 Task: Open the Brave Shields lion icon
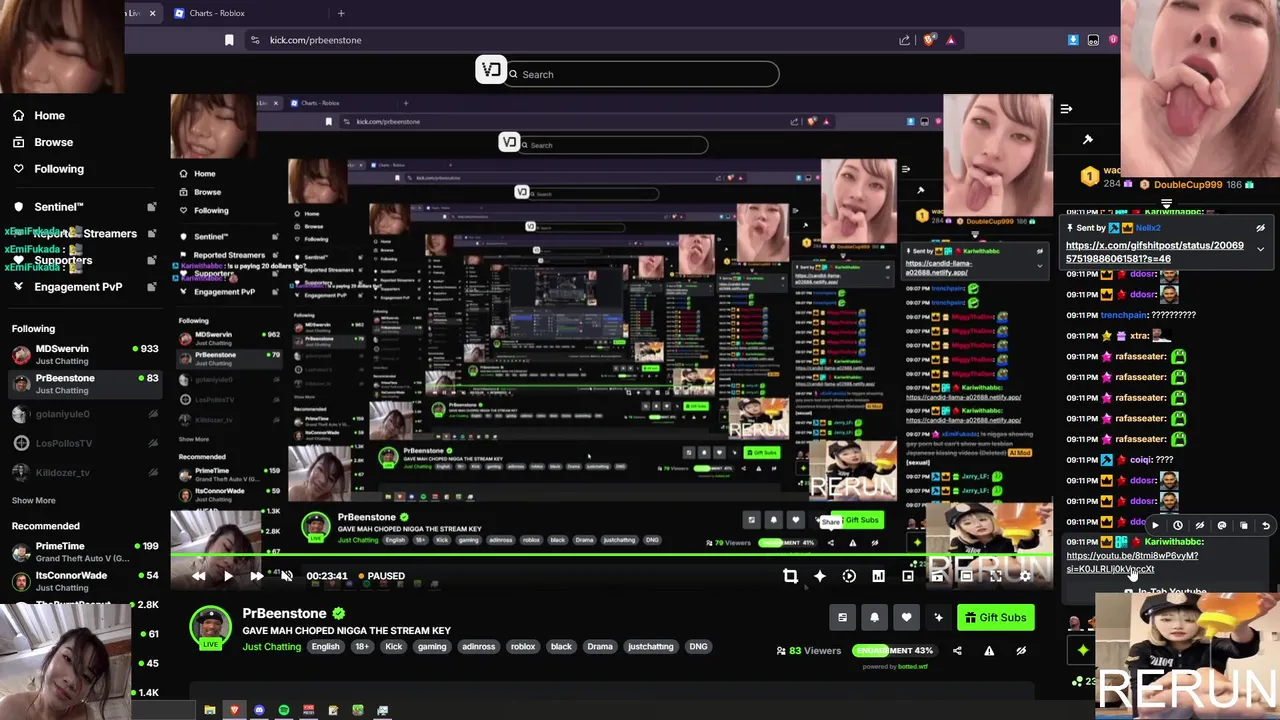coord(929,40)
